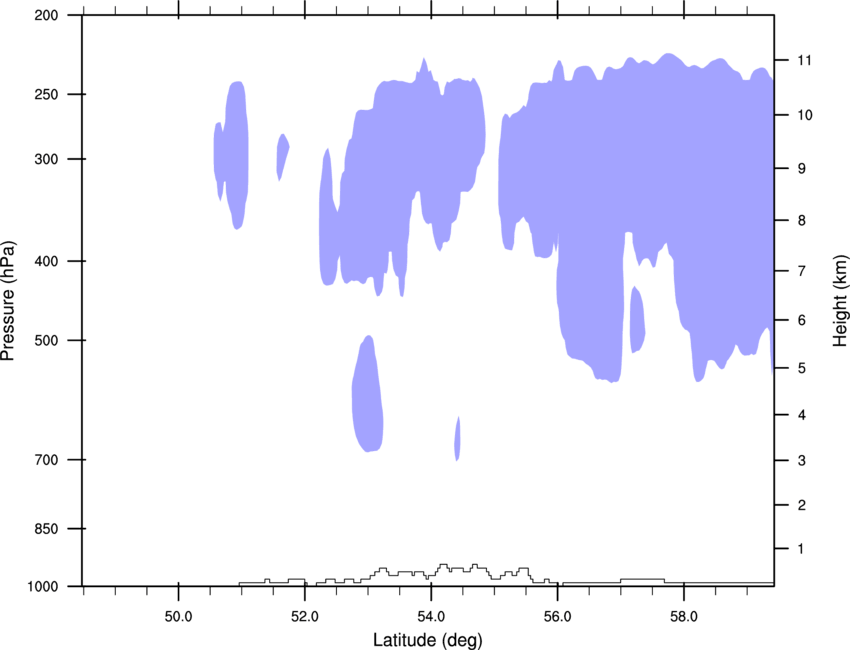Pick the 6 km height label
Image resolution: width=850 pixels, height=650 pixels.
tap(801, 320)
